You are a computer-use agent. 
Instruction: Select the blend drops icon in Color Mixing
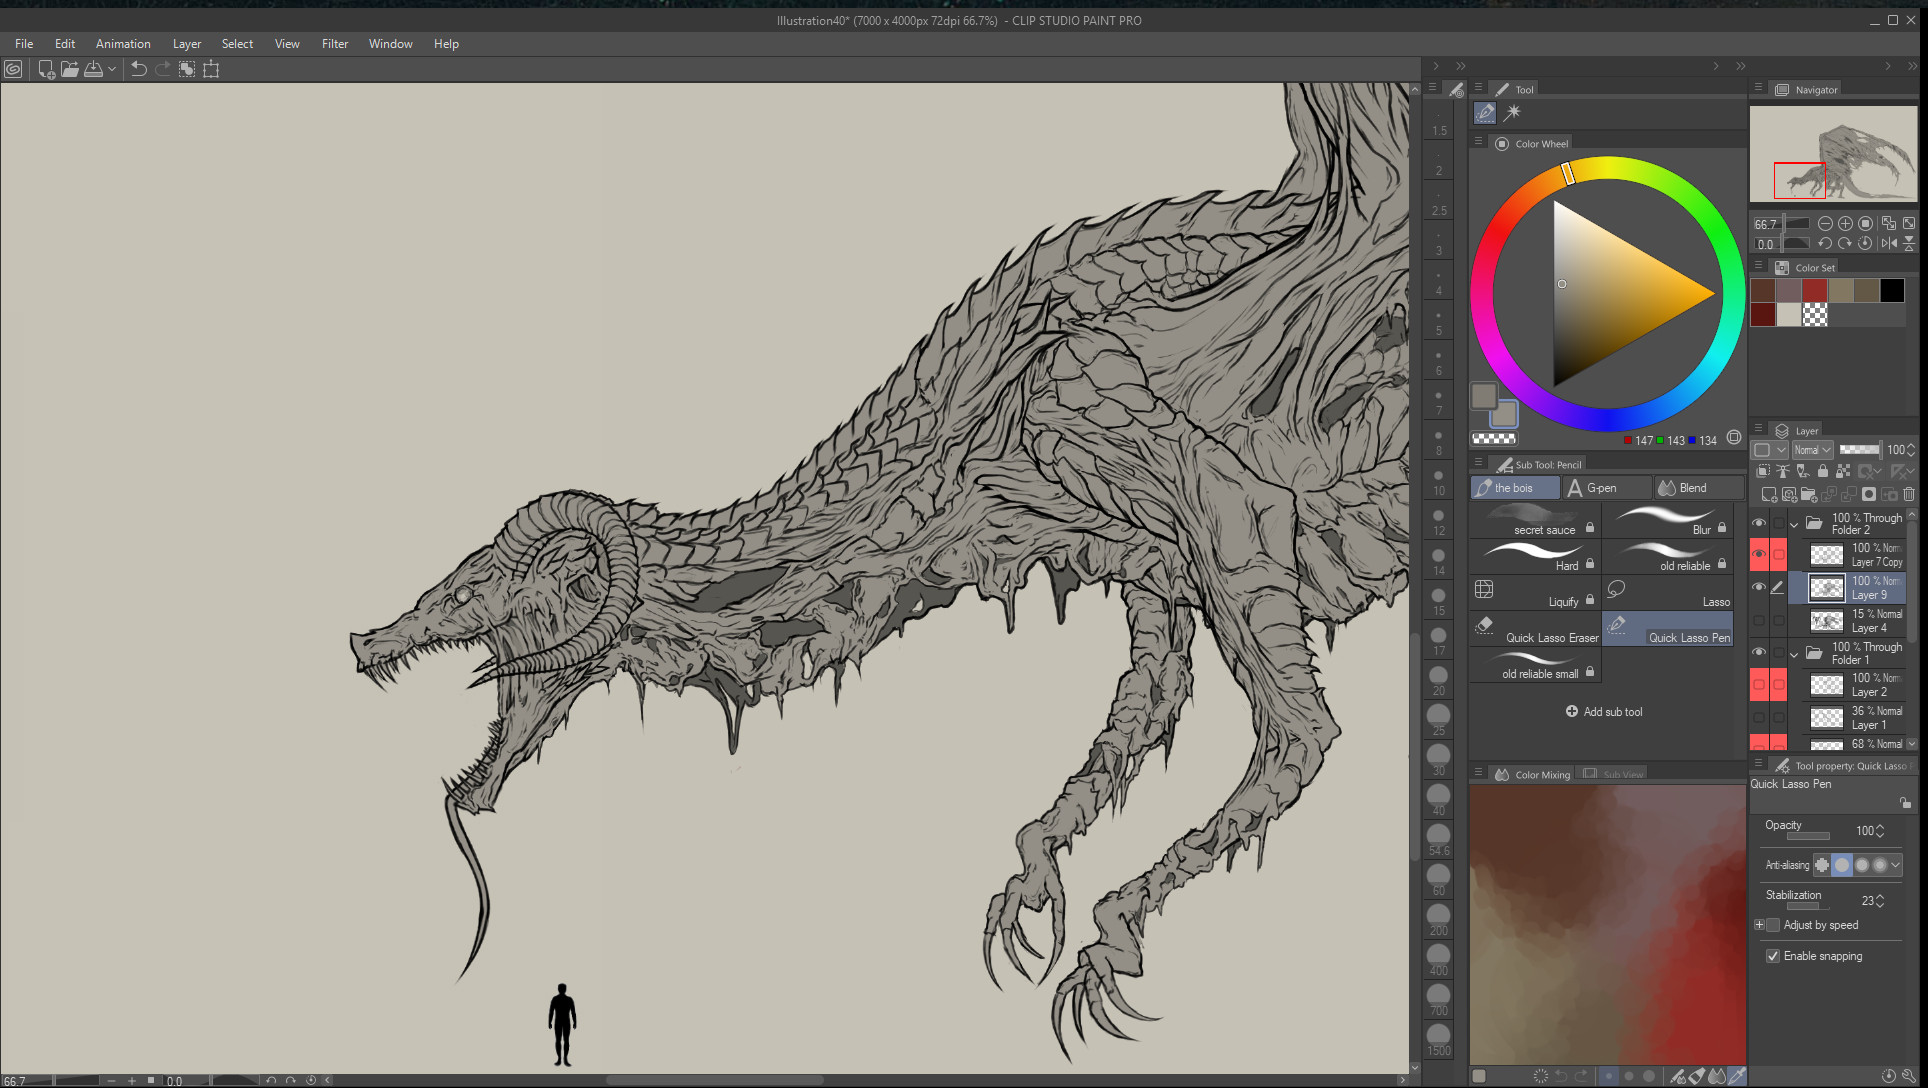tap(1717, 1076)
